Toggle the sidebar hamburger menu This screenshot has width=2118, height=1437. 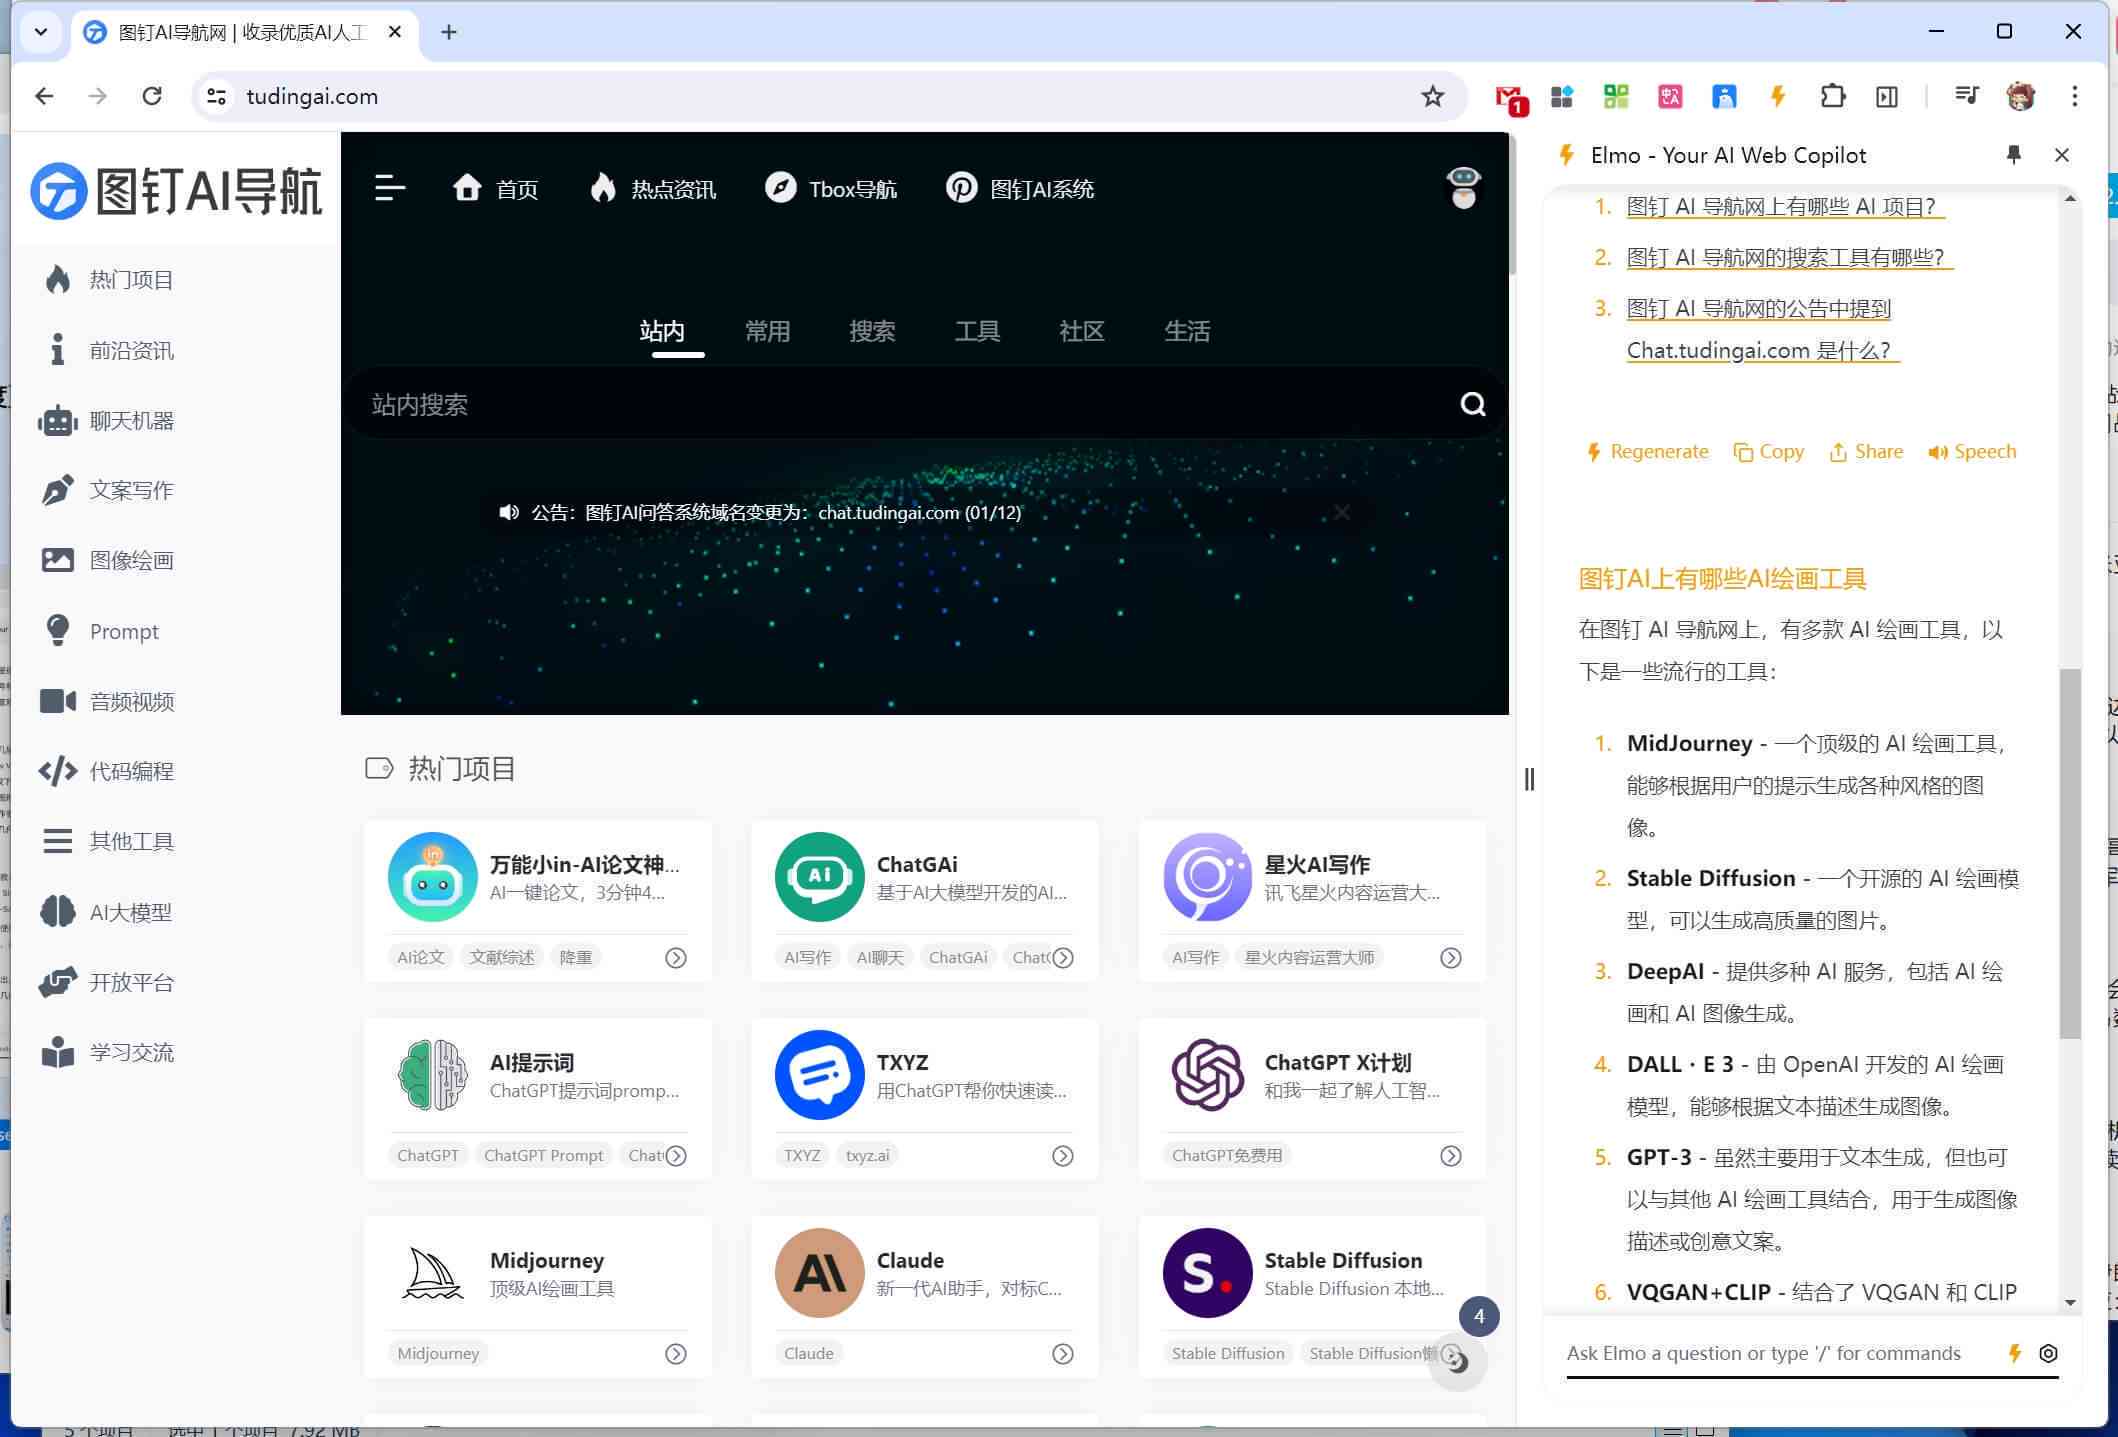390,187
